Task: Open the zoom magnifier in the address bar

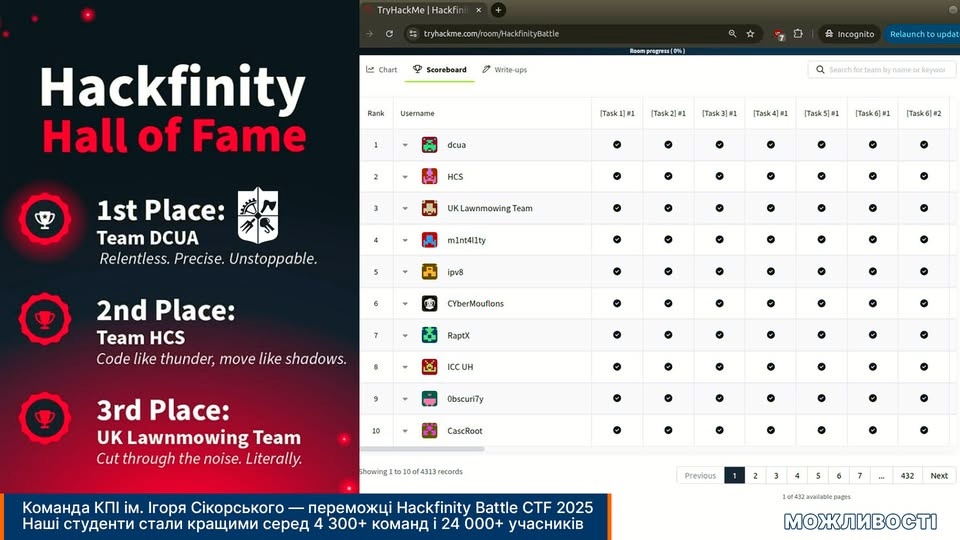Action: tap(732, 33)
